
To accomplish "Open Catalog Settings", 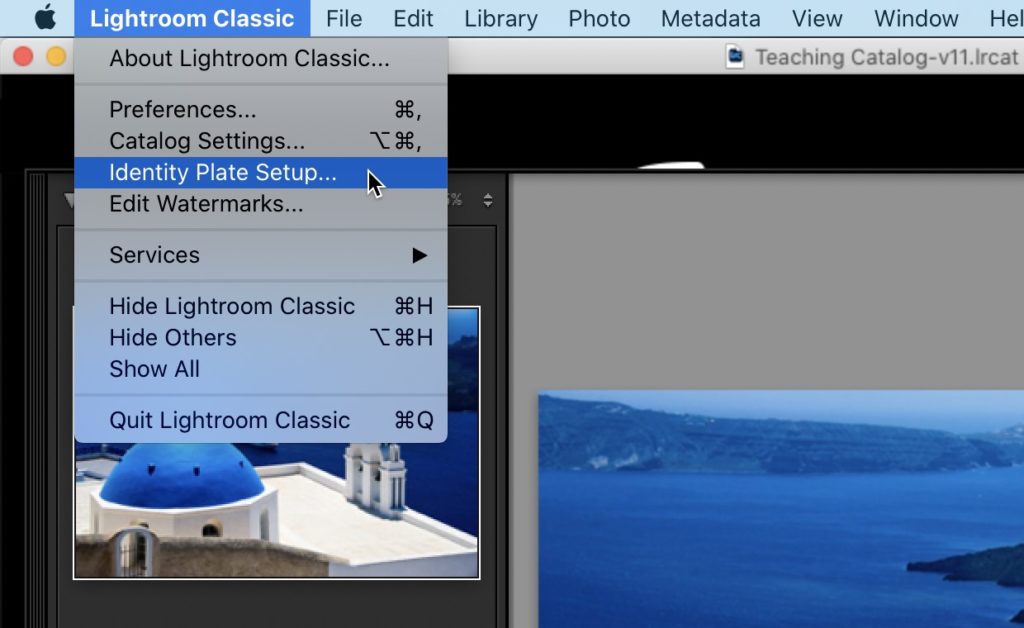I will (261, 141).
